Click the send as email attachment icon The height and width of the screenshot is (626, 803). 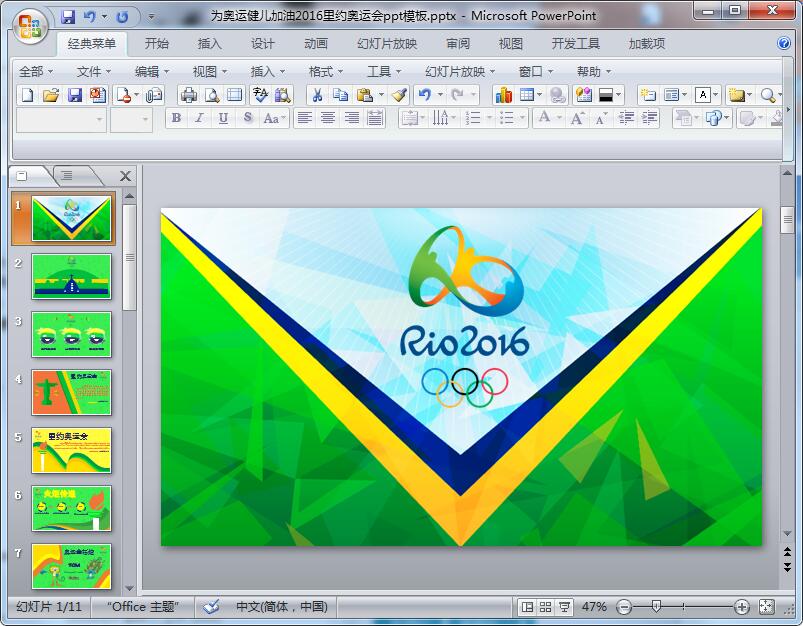coord(154,95)
